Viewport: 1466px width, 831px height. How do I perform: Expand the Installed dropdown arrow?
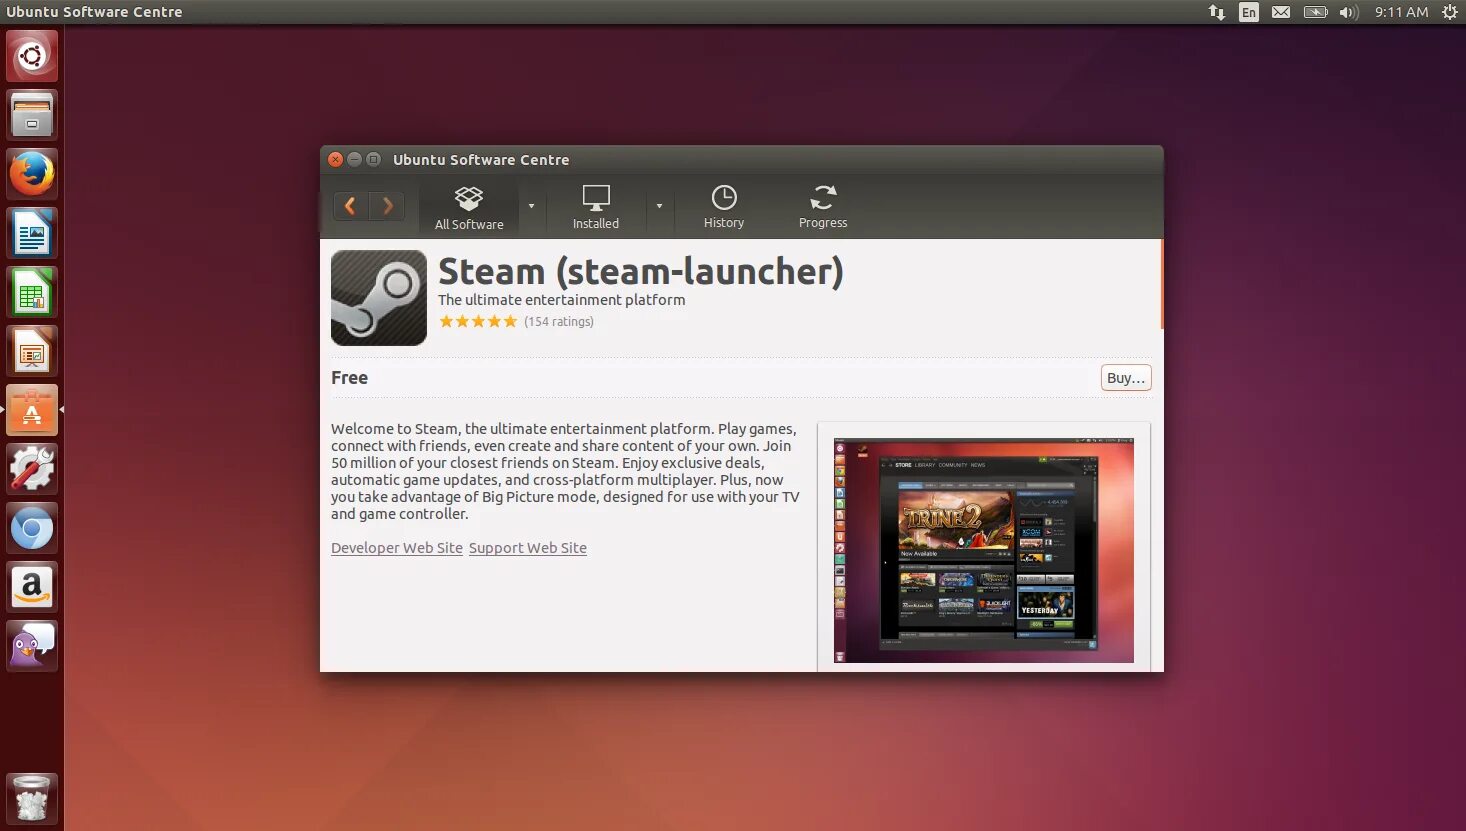pyautogui.click(x=659, y=206)
